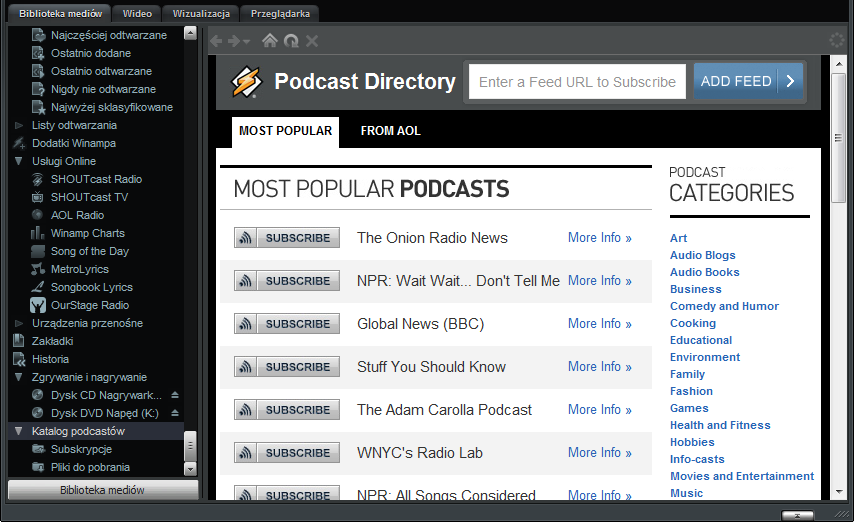Click the Ostatnio dodane icon
The height and width of the screenshot is (522, 854).
coord(38,53)
